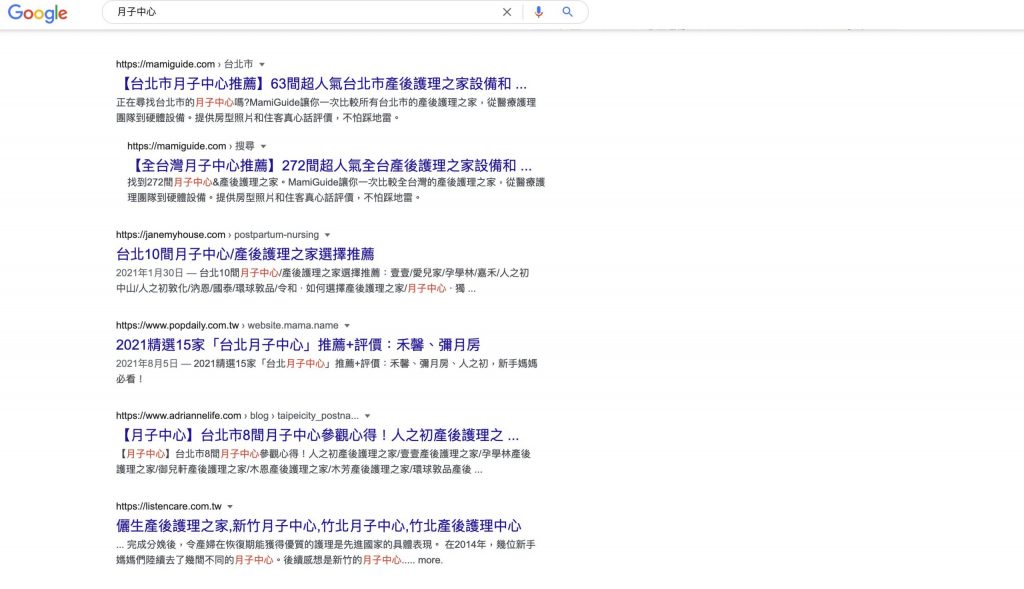Click URL text https://mamiguide.com › 台北市
The image size is (1024, 589).
click(x=184, y=64)
